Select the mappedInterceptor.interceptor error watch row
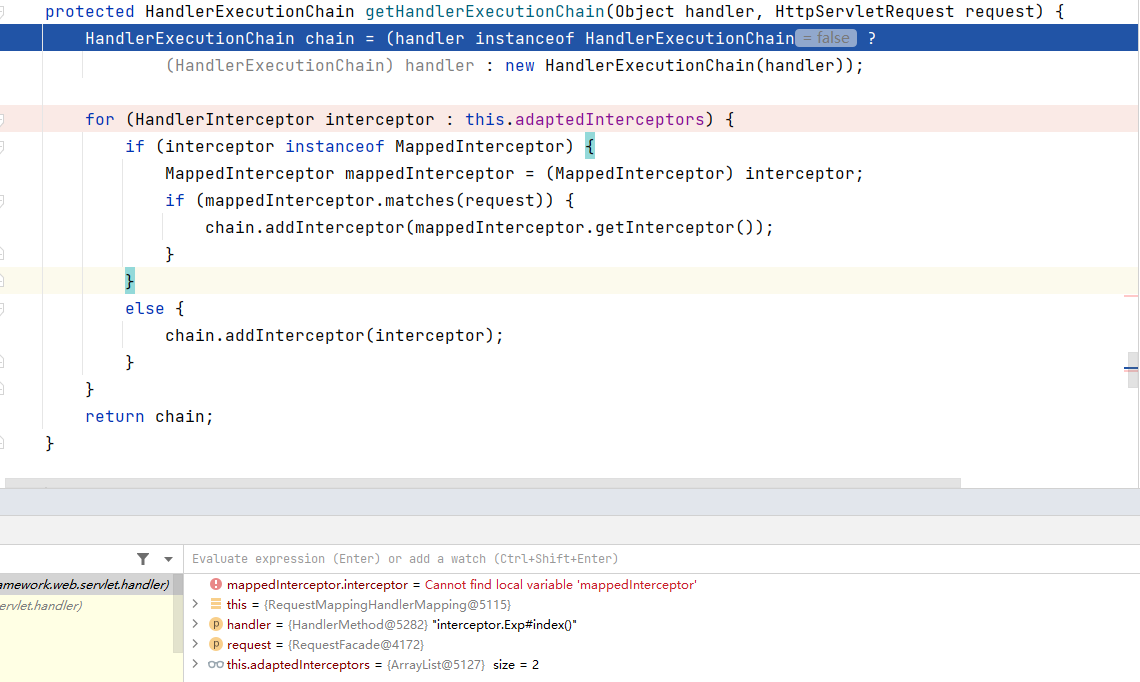Viewport: 1140px width, 682px height. (x=460, y=585)
